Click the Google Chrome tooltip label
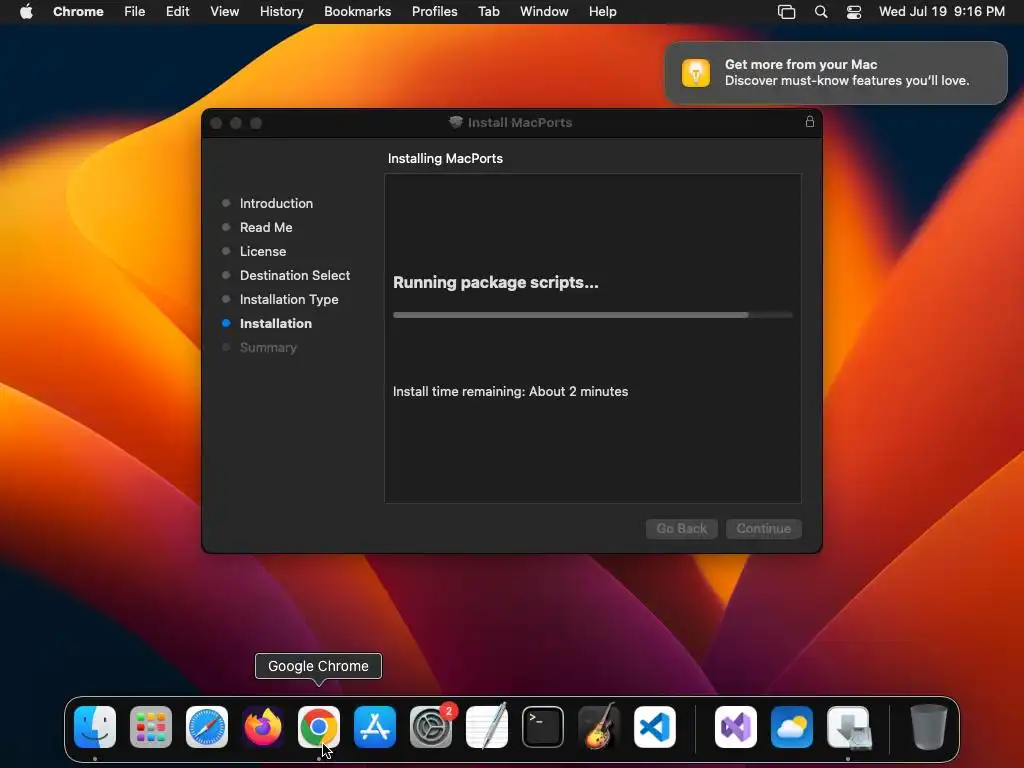1024x768 pixels. point(318,666)
